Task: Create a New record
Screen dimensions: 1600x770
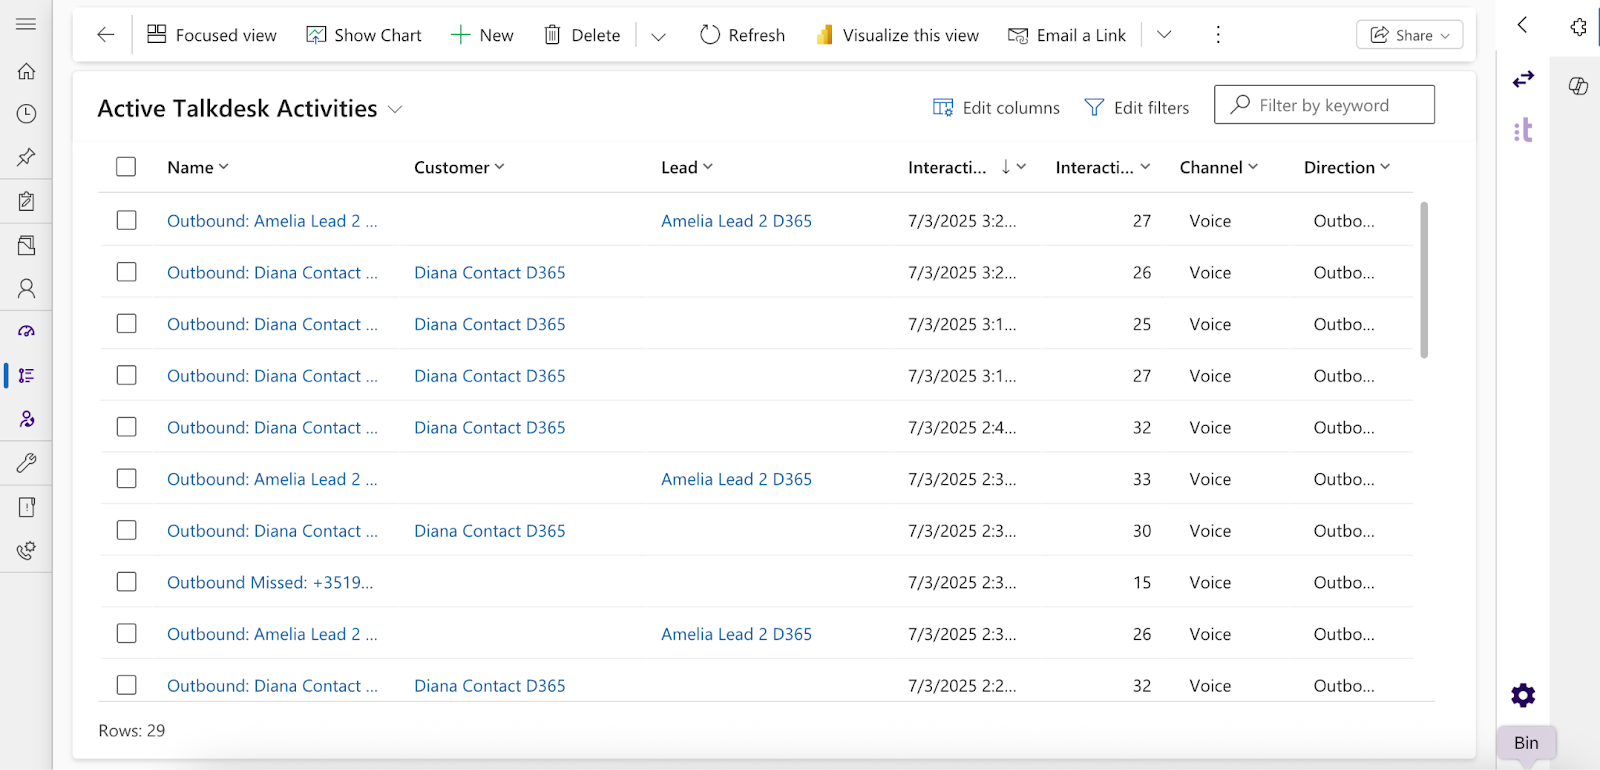Action: (482, 35)
